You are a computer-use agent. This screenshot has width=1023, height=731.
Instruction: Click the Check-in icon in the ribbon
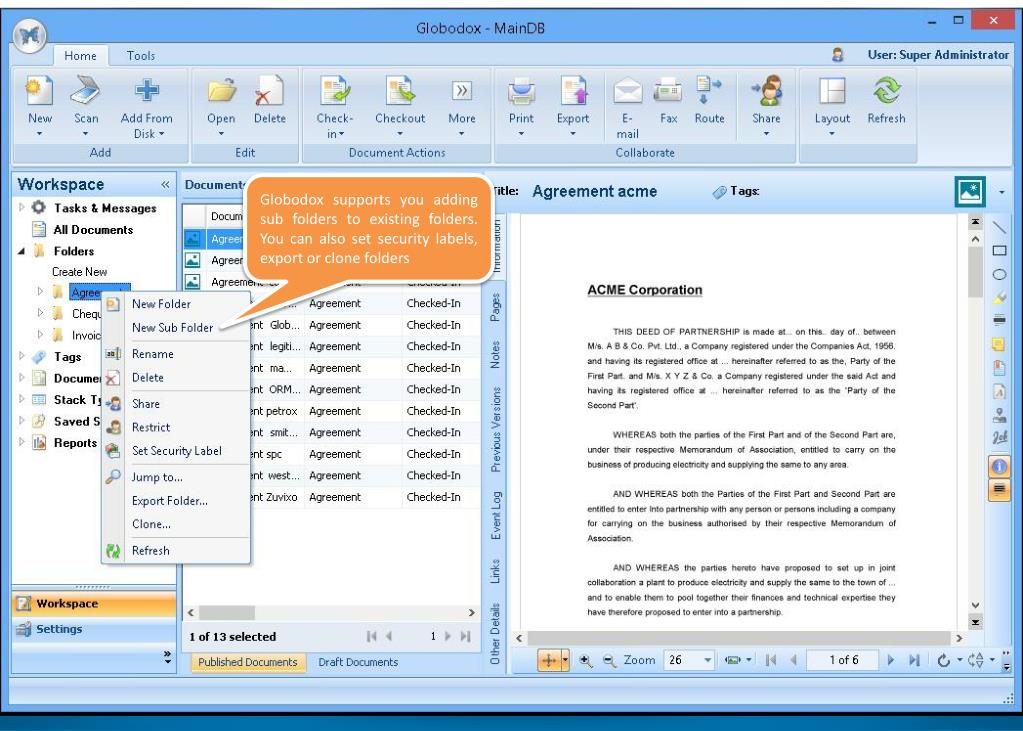click(x=335, y=90)
